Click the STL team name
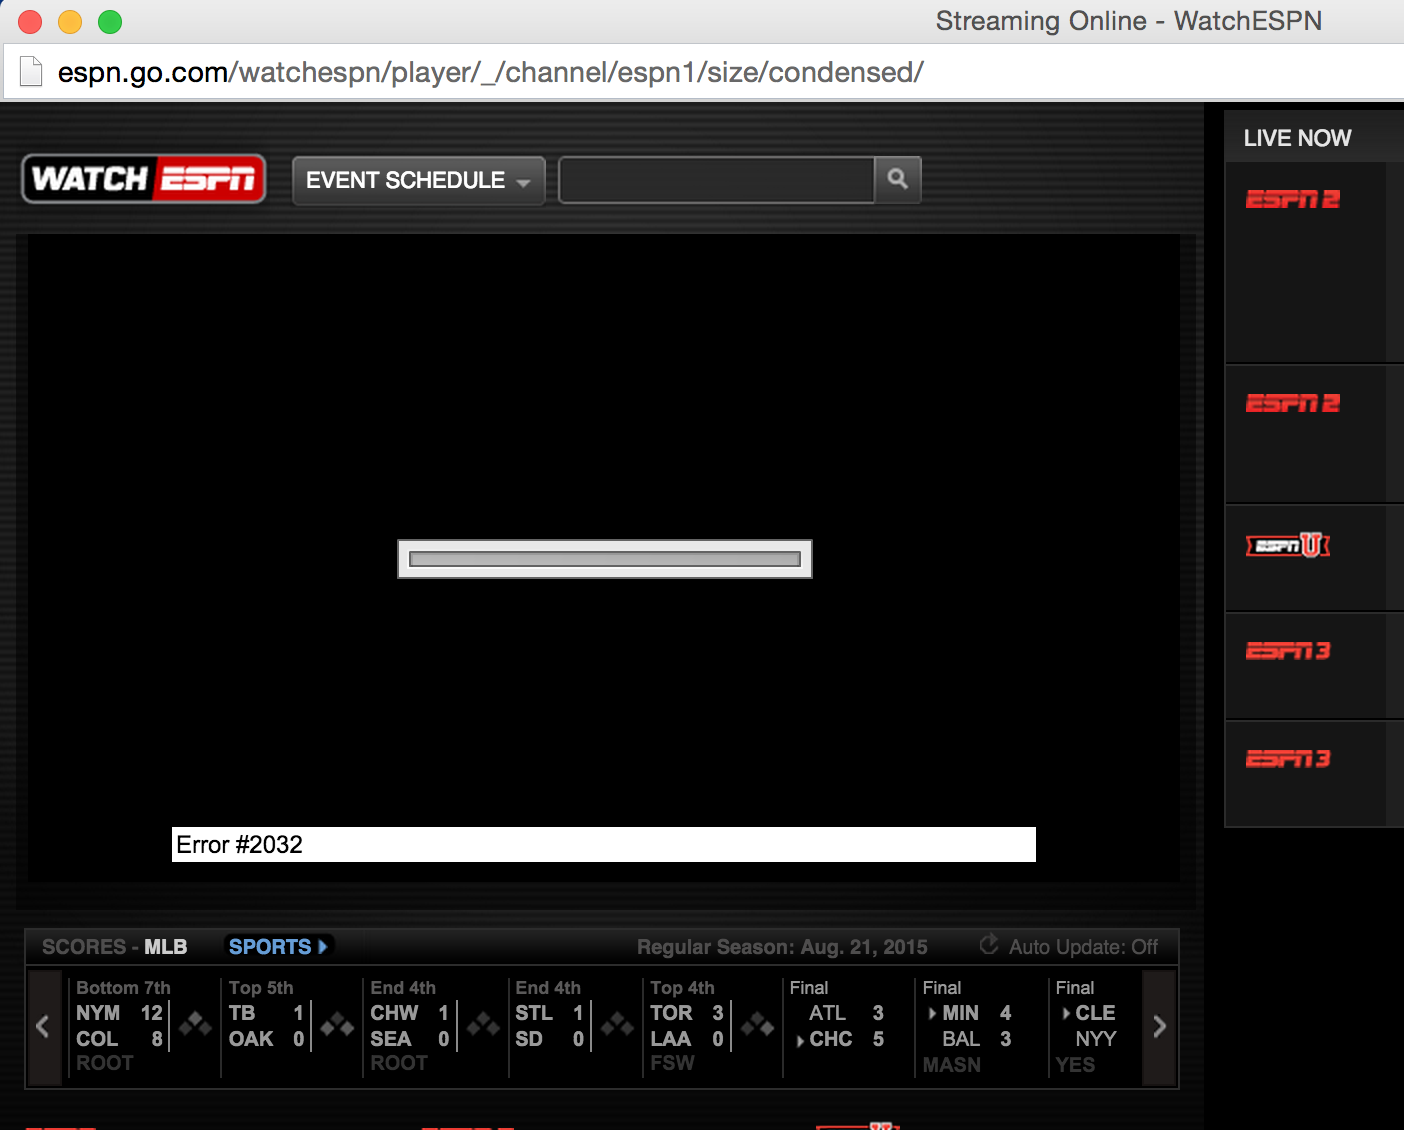This screenshot has width=1404, height=1130. click(x=534, y=1013)
